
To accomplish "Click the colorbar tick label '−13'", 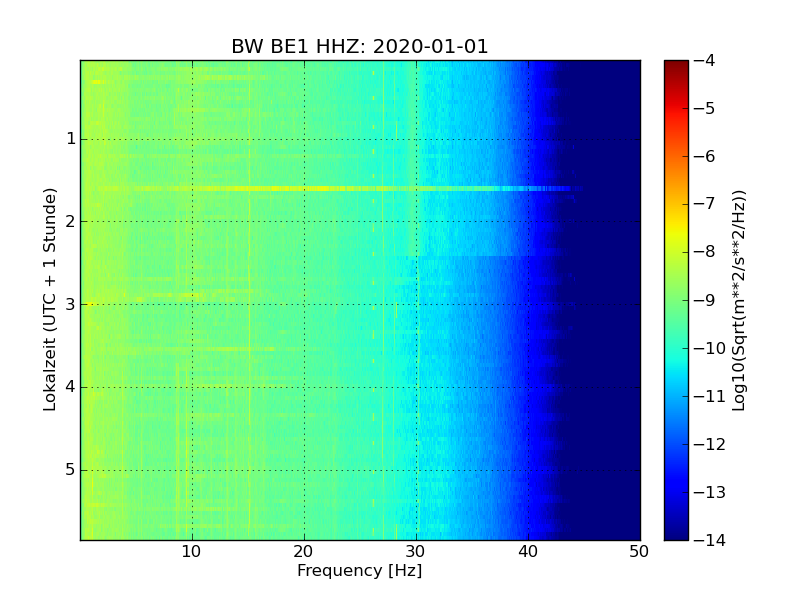I will point(710,492).
